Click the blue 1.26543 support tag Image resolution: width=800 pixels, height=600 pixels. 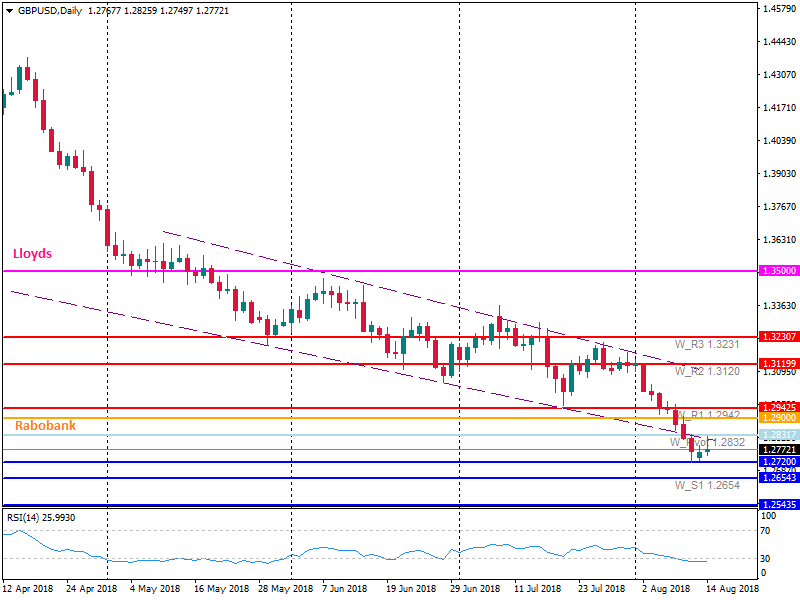coord(777,478)
